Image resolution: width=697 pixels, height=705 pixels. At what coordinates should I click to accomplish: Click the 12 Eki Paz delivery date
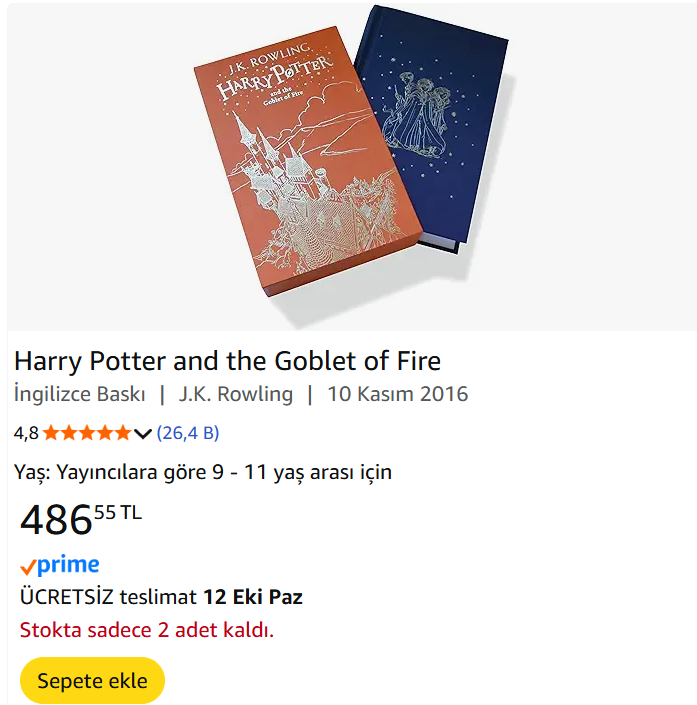[253, 598]
